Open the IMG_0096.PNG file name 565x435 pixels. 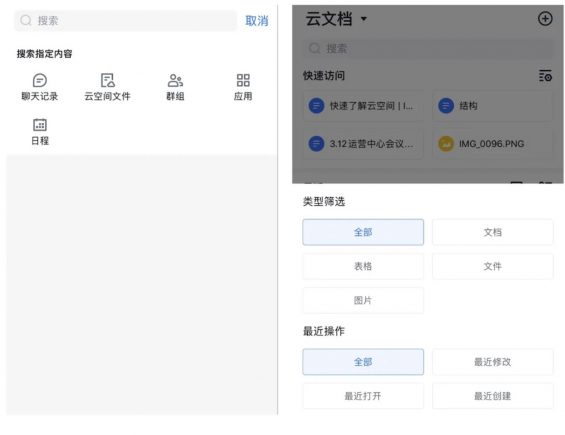pyautogui.click(x=491, y=144)
